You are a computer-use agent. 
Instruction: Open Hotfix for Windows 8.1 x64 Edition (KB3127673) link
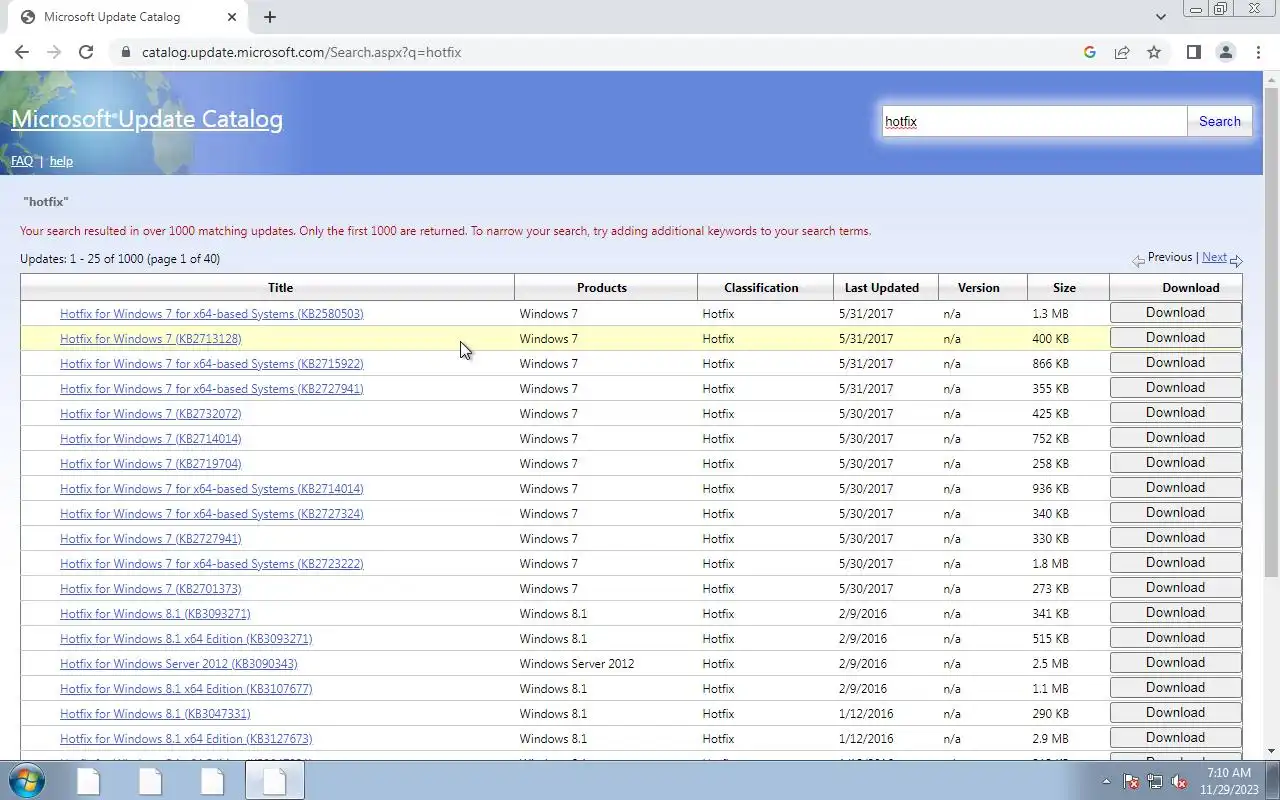186,739
